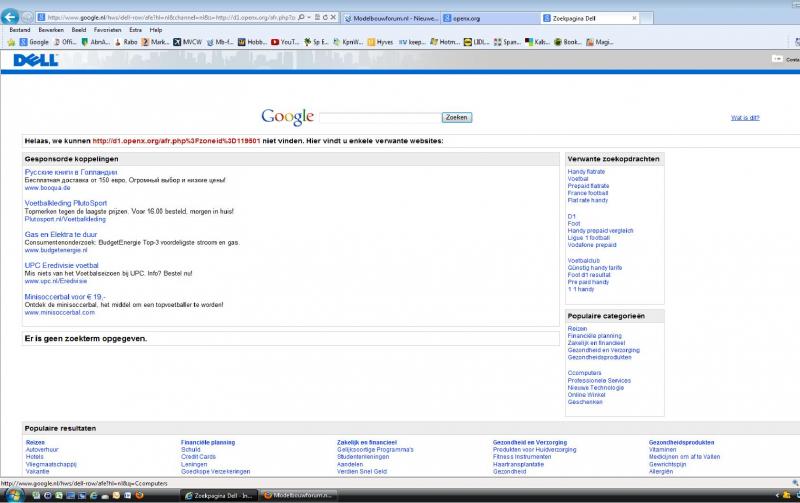The width and height of the screenshot is (800, 503).
Task: Switch to the Modelbouwforum.nl tab
Action: [391, 18]
